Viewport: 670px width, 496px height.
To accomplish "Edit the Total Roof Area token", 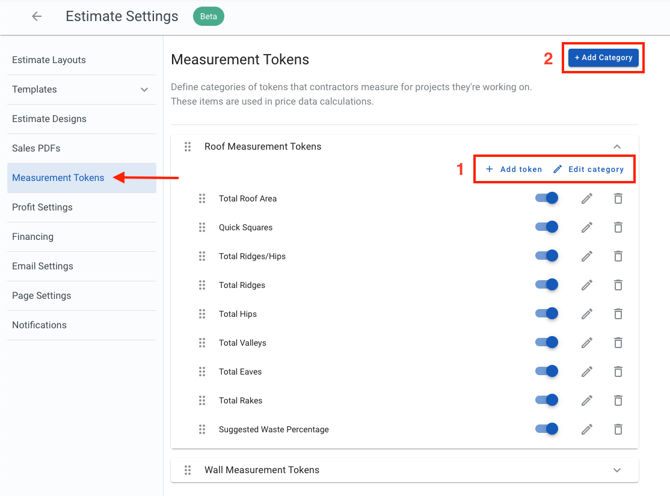I will (x=587, y=199).
